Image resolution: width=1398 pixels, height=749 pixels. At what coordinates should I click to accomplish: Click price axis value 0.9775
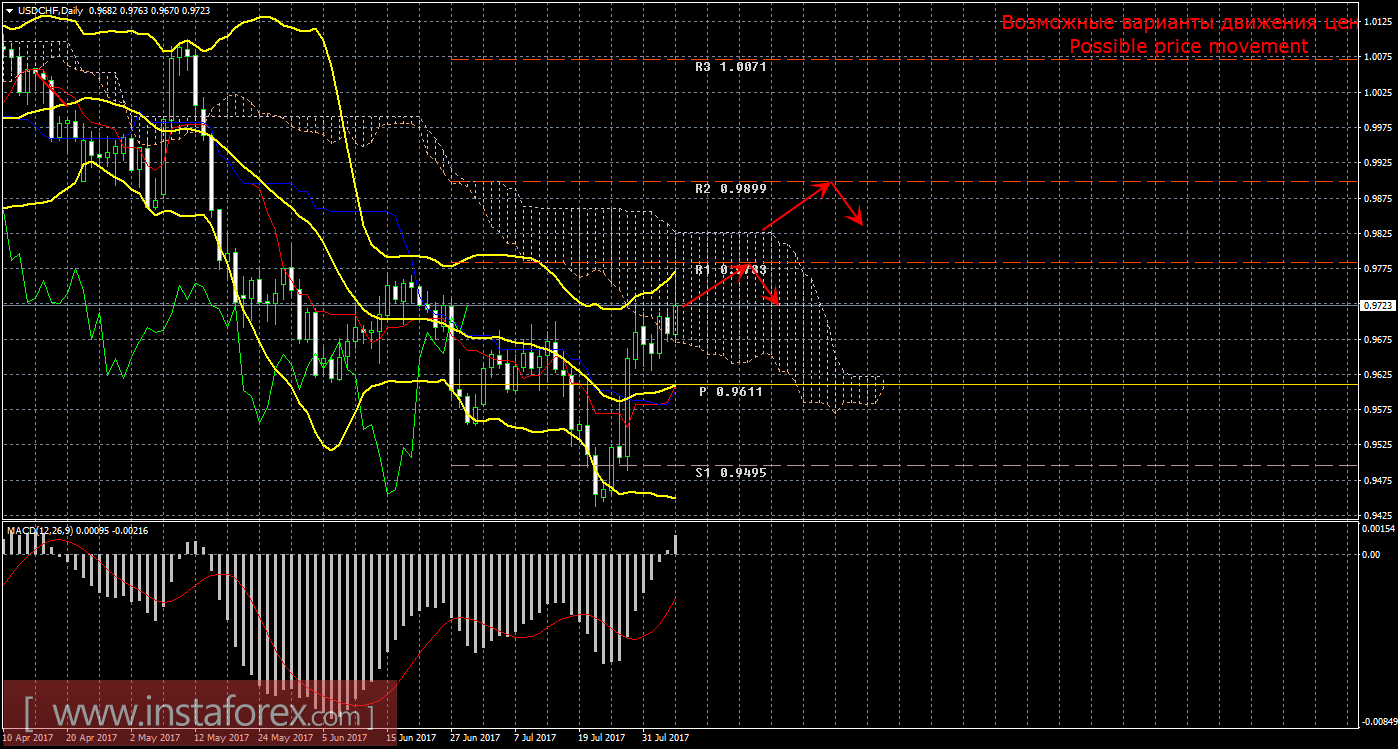pyautogui.click(x=1376, y=269)
